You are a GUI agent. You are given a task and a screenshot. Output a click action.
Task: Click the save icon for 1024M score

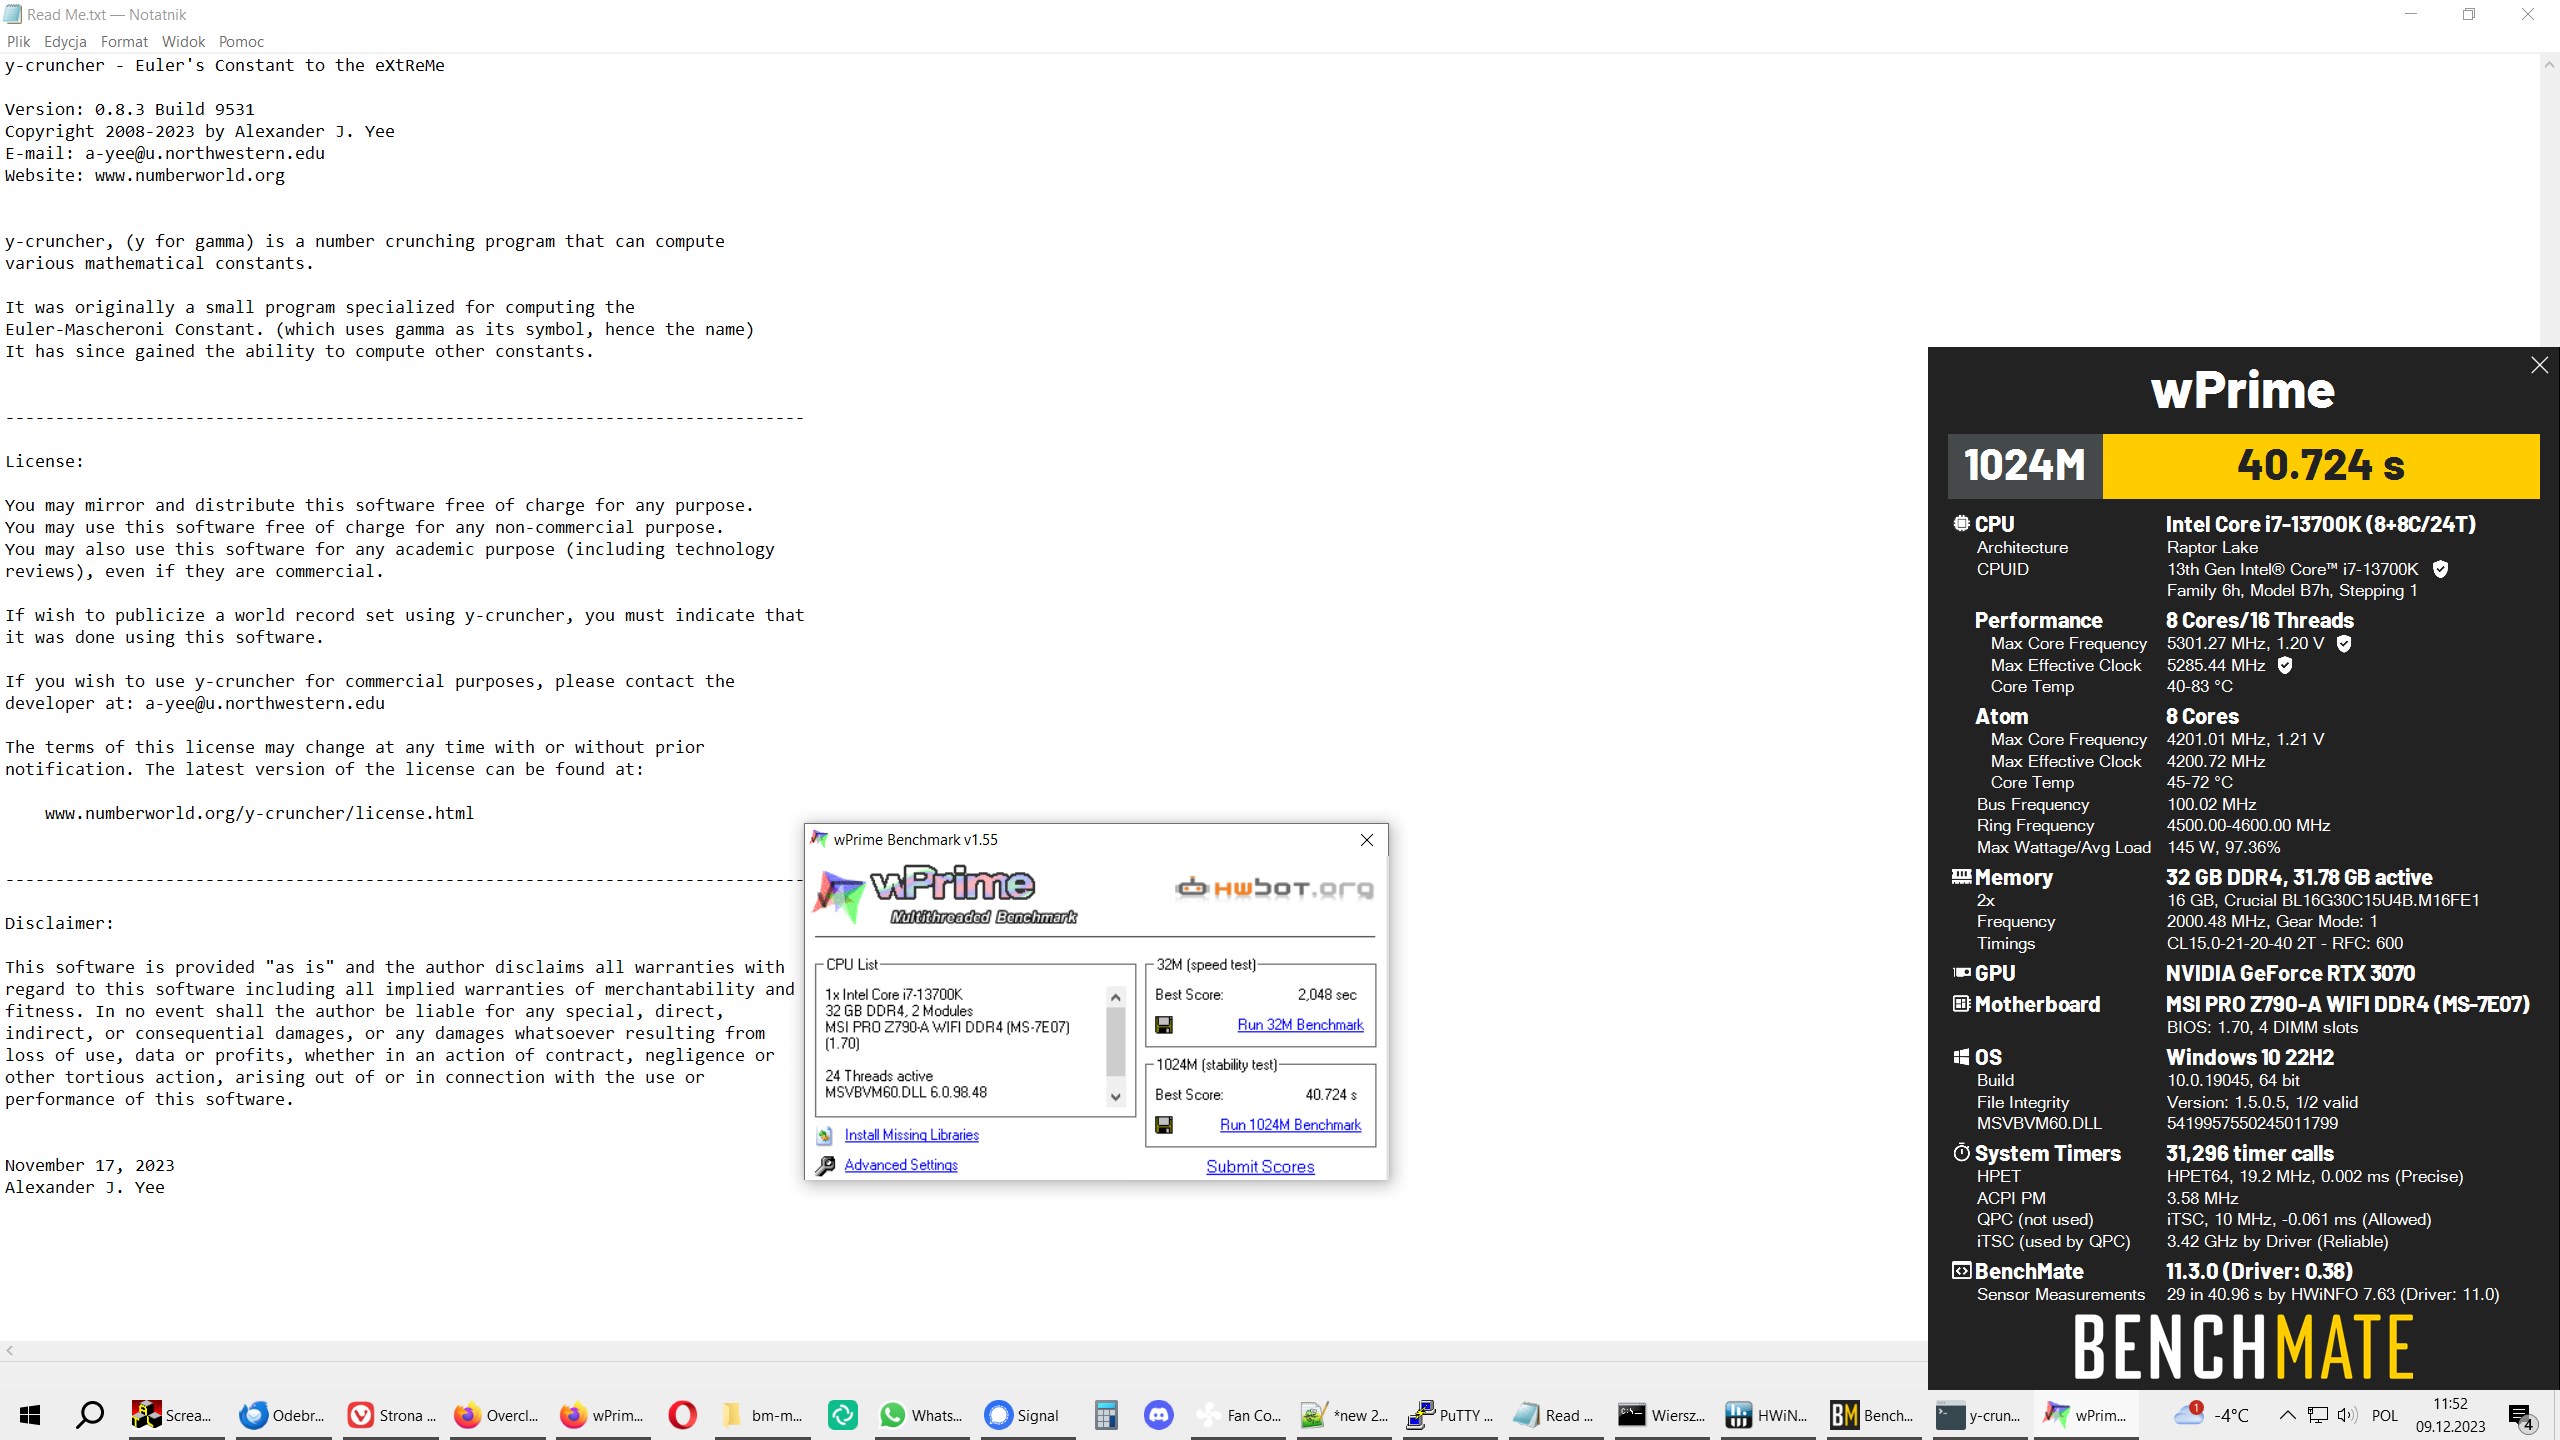click(1164, 1124)
